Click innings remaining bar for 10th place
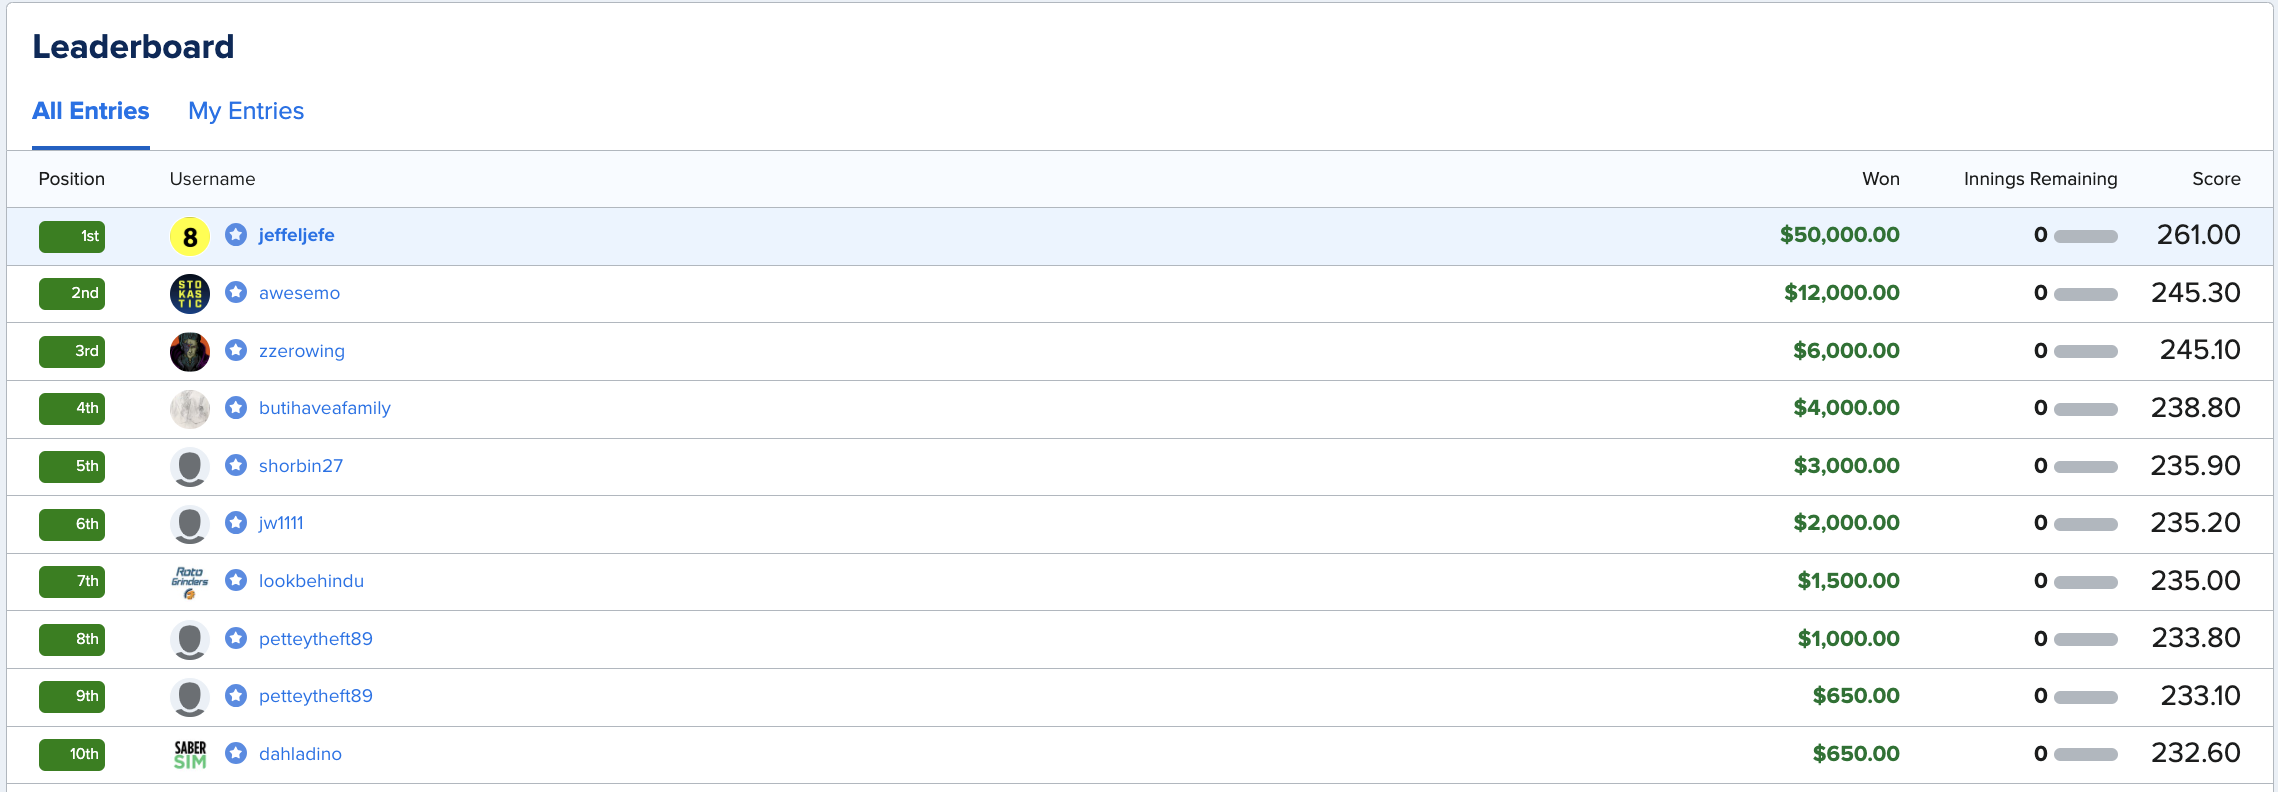The width and height of the screenshot is (2278, 792). 2085,755
